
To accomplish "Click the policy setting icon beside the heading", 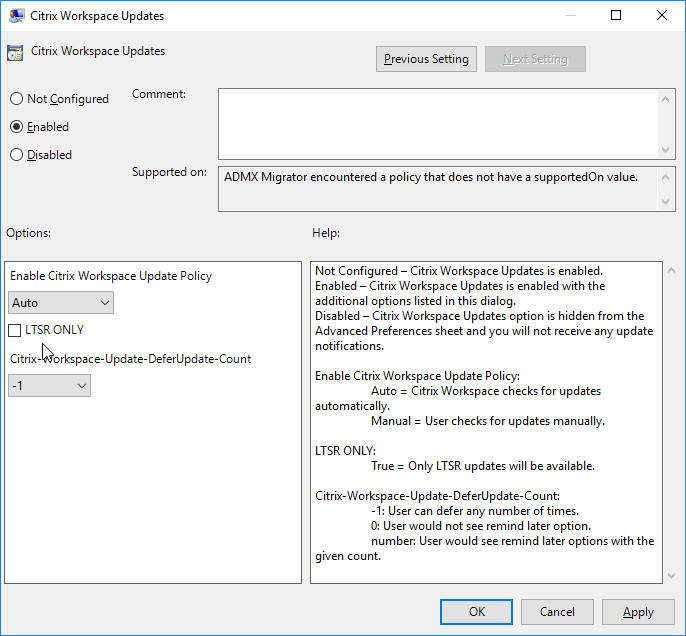I will pos(15,53).
